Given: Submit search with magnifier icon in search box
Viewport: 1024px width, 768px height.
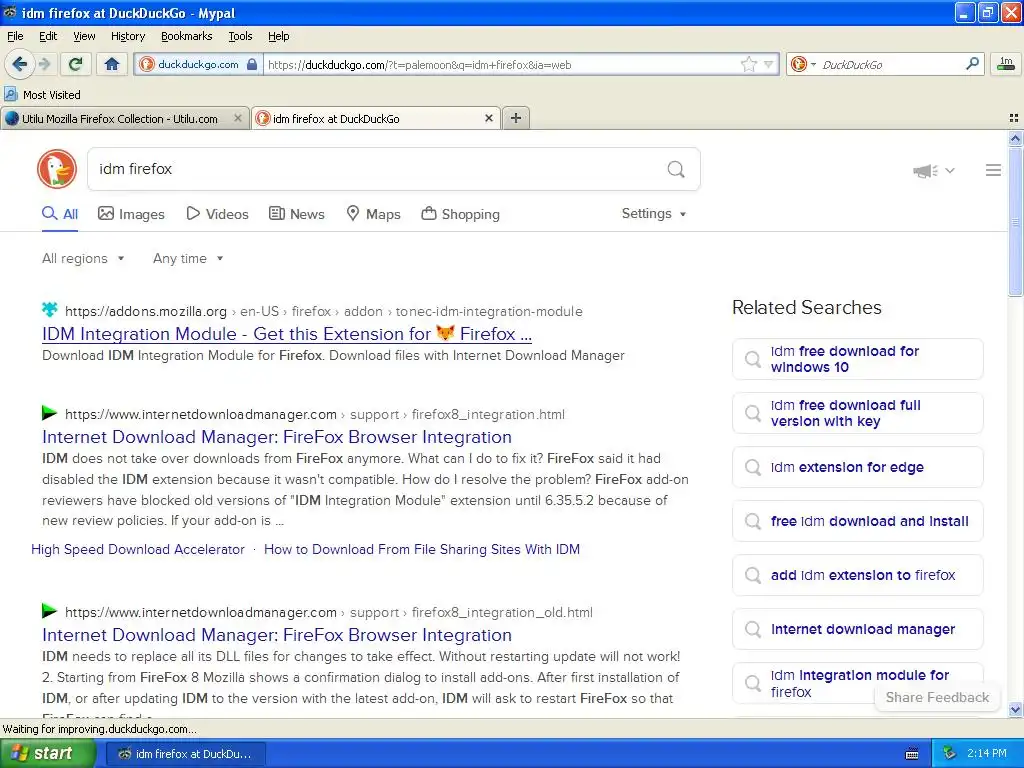Looking at the screenshot, I should 676,169.
